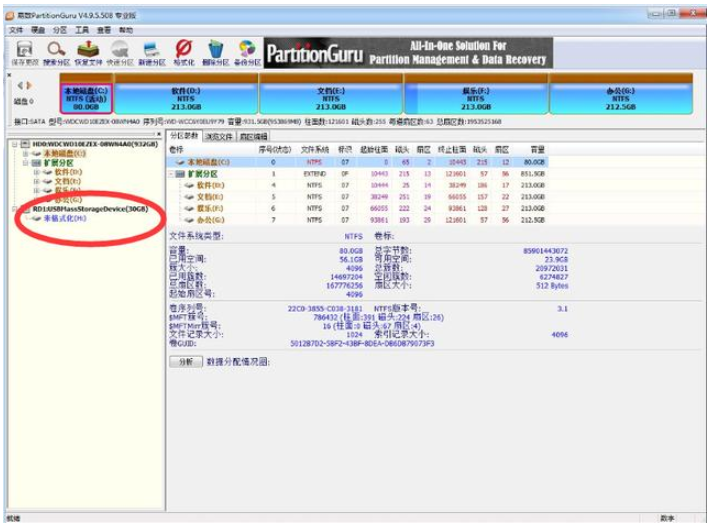
Task: Click the drive icon beside 办公(G:) in the table
Action: (189, 220)
